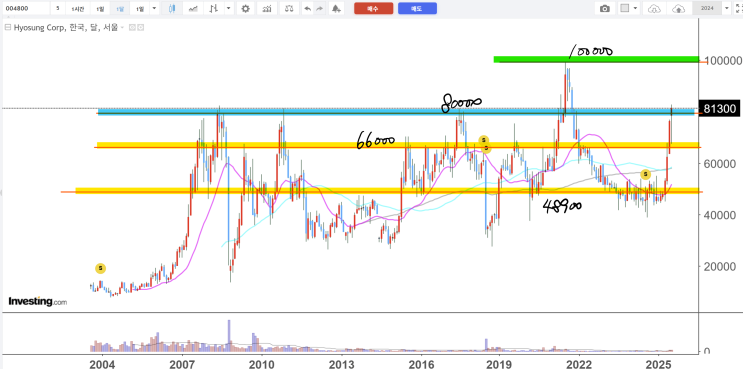
Task: Open the alert bell icon
Action: (336, 9)
